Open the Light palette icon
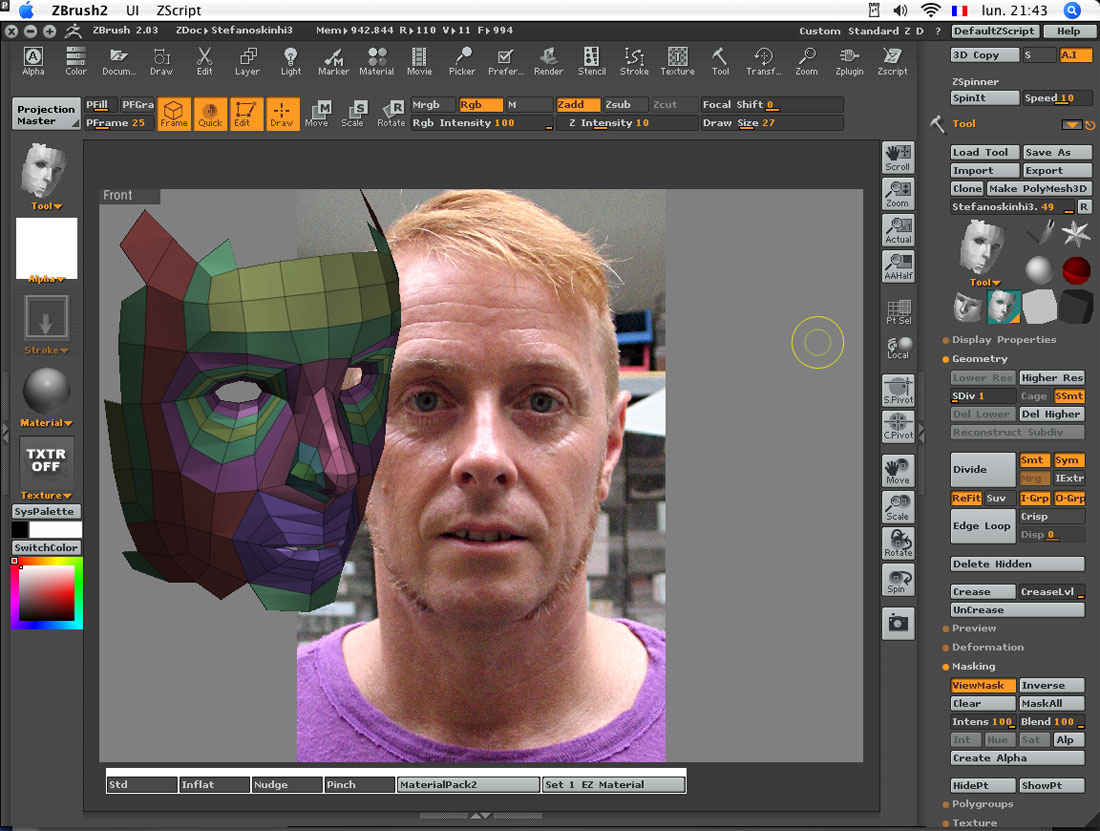This screenshot has height=831, width=1100. pyautogui.click(x=290, y=61)
